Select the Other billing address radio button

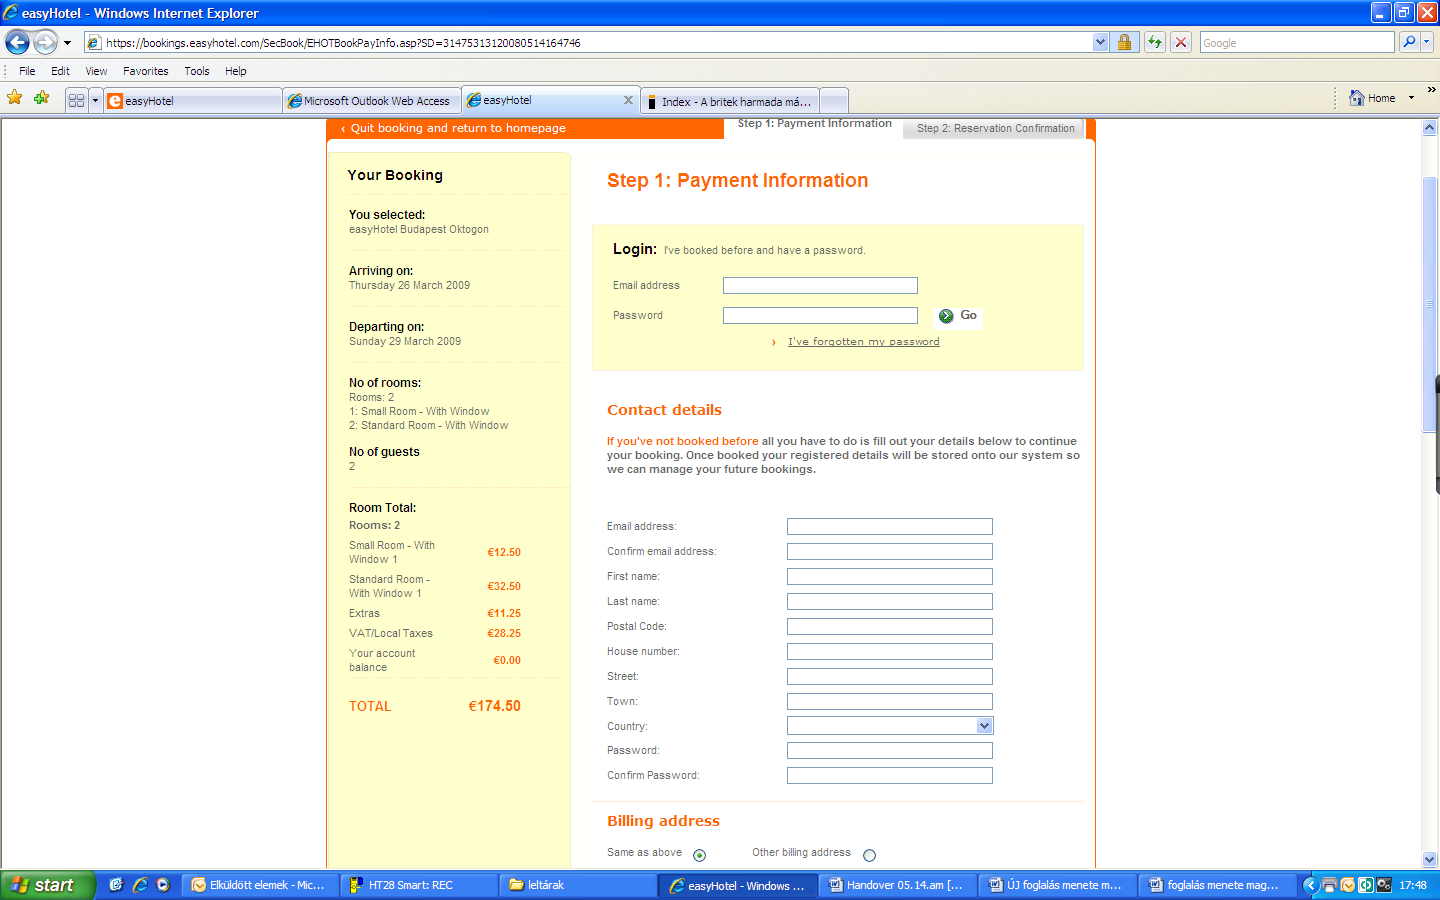(x=869, y=855)
